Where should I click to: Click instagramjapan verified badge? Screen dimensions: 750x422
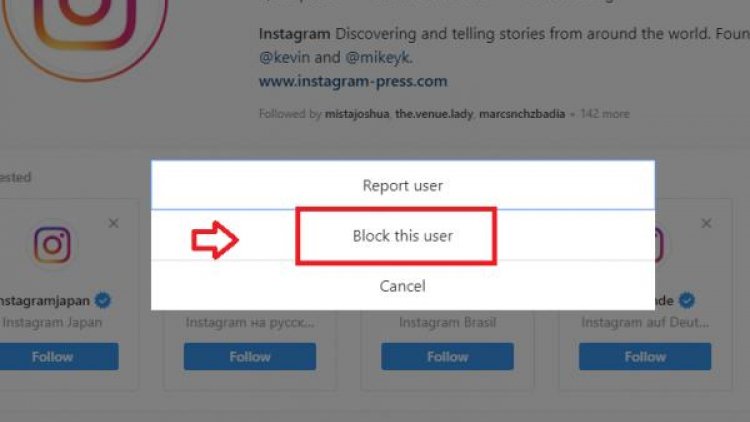point(103,300)
